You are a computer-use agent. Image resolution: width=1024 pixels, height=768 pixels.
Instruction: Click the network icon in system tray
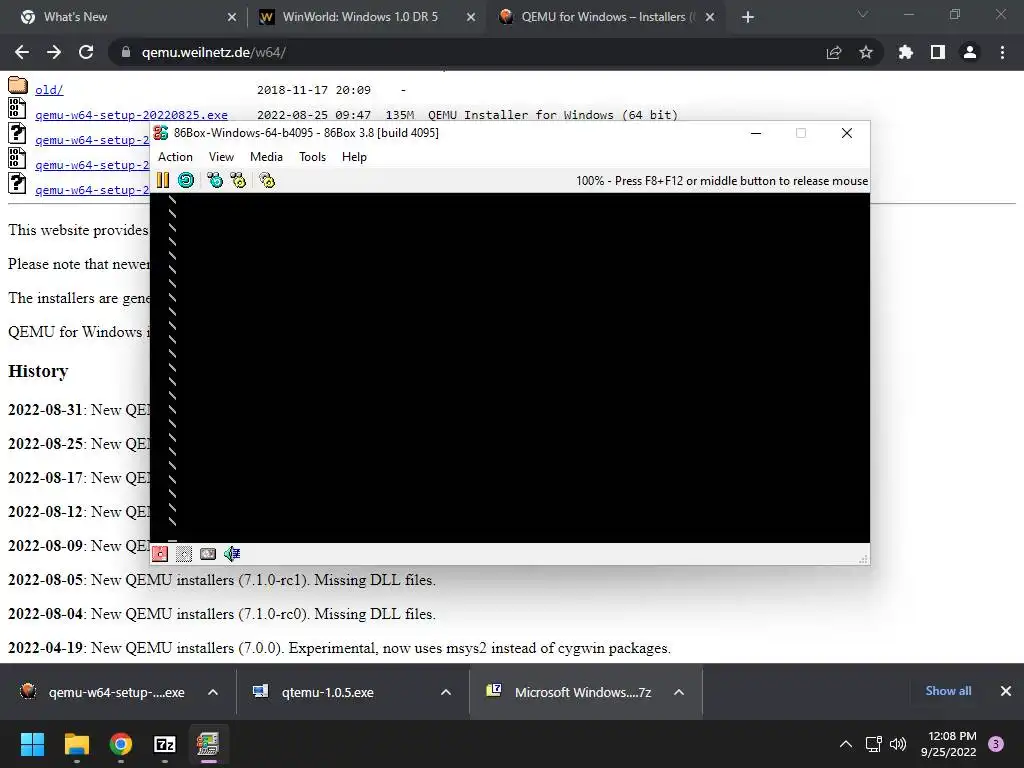pos(873,744)
